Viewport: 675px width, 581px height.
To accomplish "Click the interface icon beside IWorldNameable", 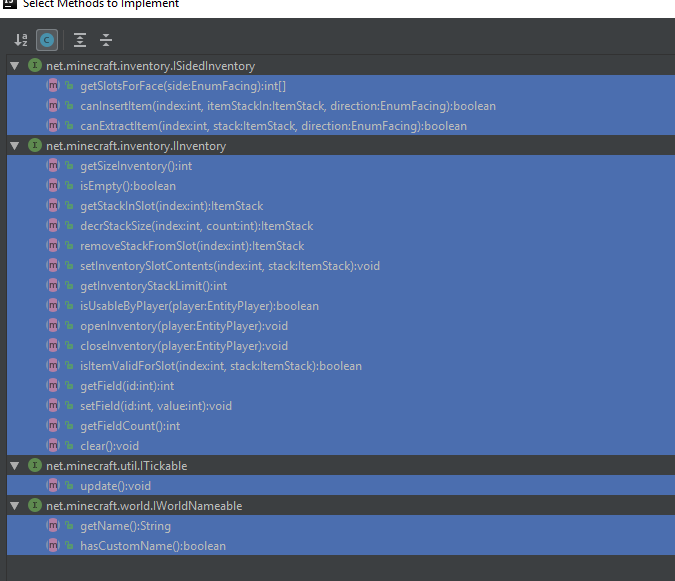I will point(35,506).
